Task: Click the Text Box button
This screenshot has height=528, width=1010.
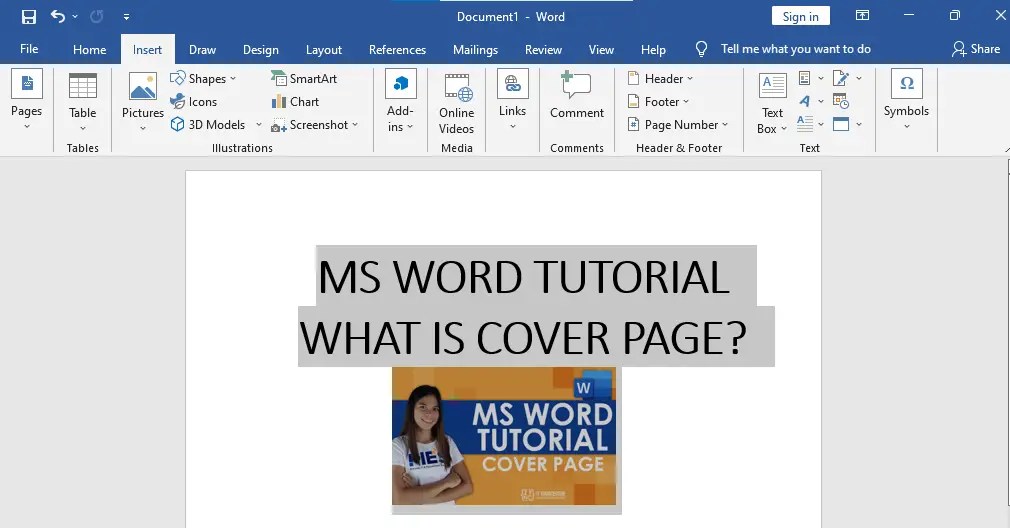Action: 772,103
